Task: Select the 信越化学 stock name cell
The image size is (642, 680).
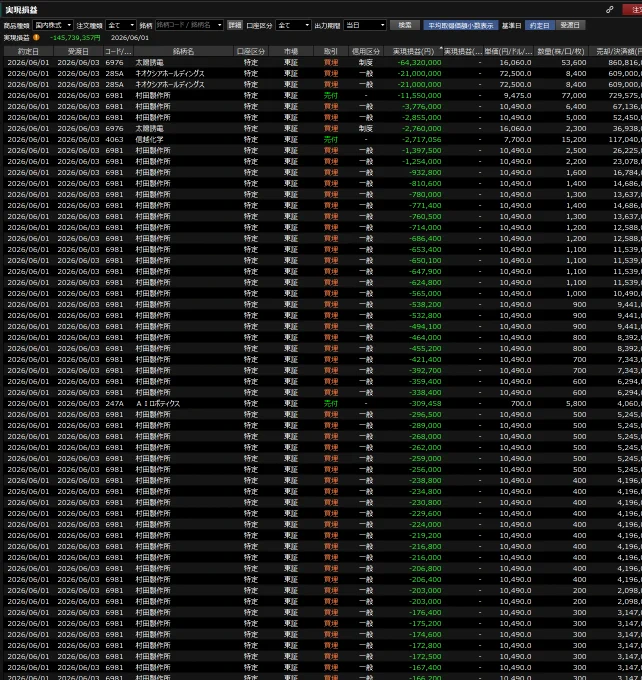Action: [149, 140]
